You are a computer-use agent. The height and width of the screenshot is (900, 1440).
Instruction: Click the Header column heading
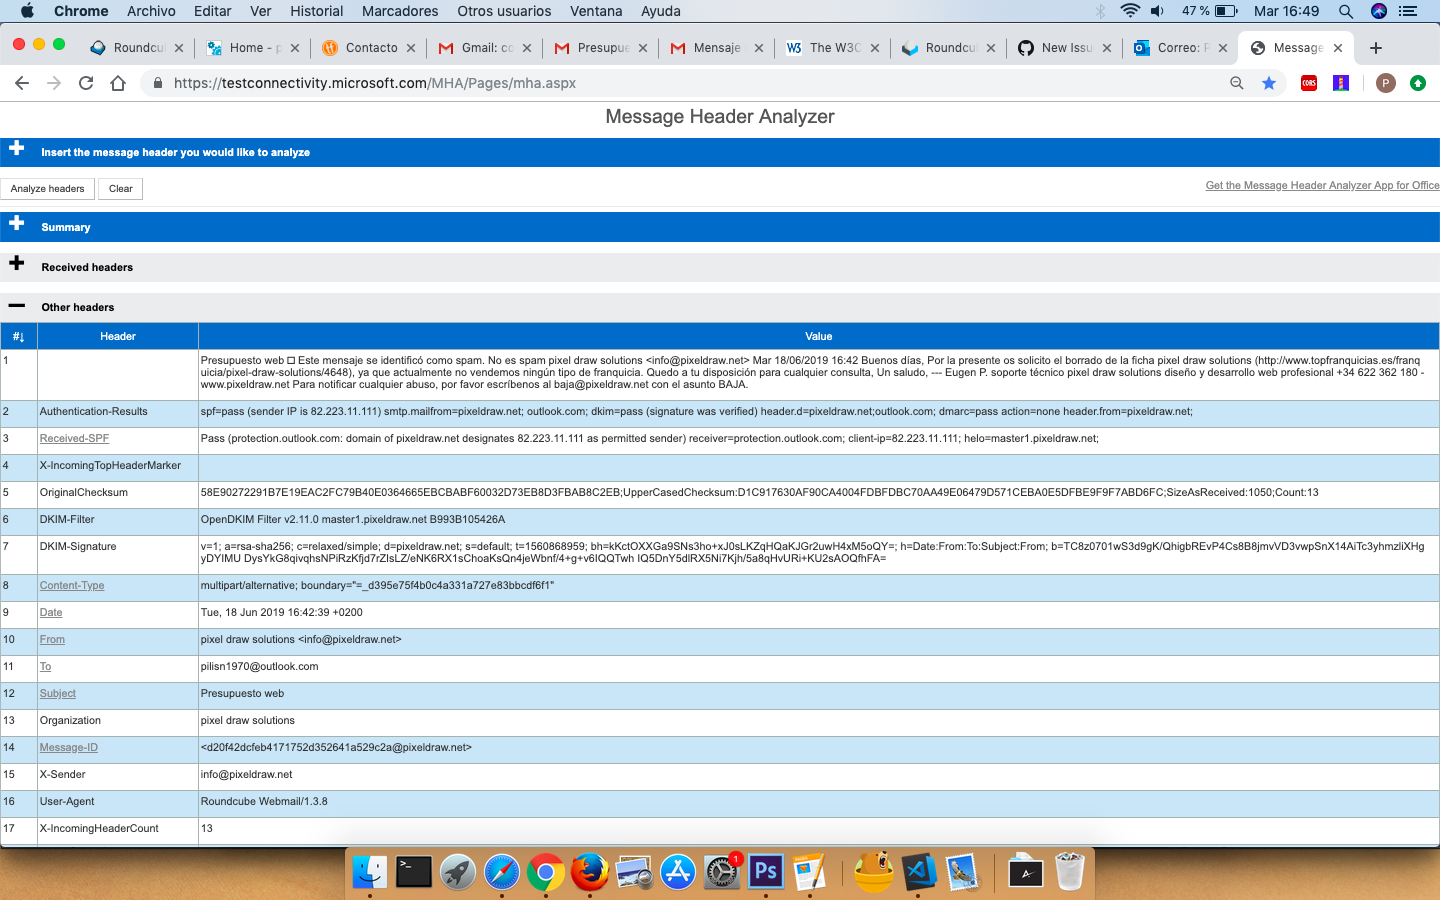(118, 337)
